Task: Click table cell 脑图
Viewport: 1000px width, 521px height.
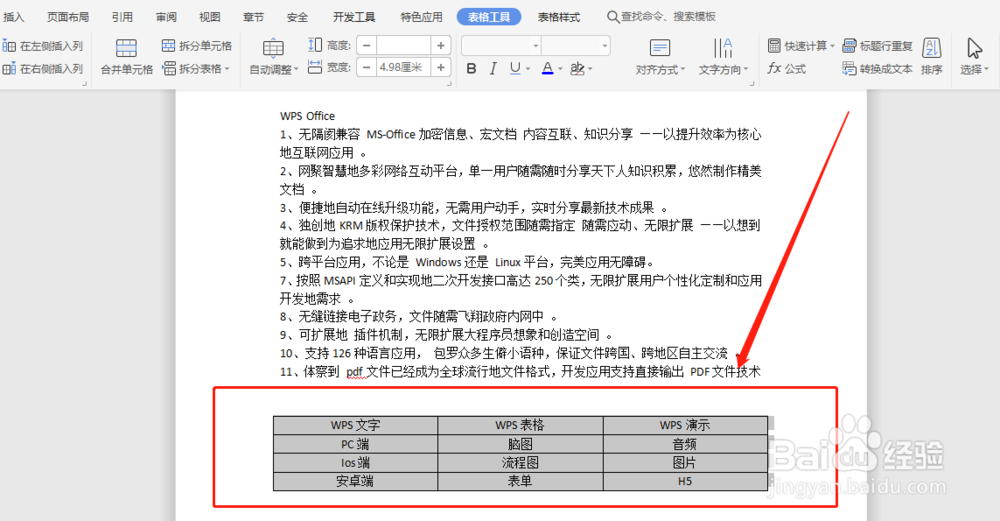Action: pyautogui.click(x=520, y=444)
